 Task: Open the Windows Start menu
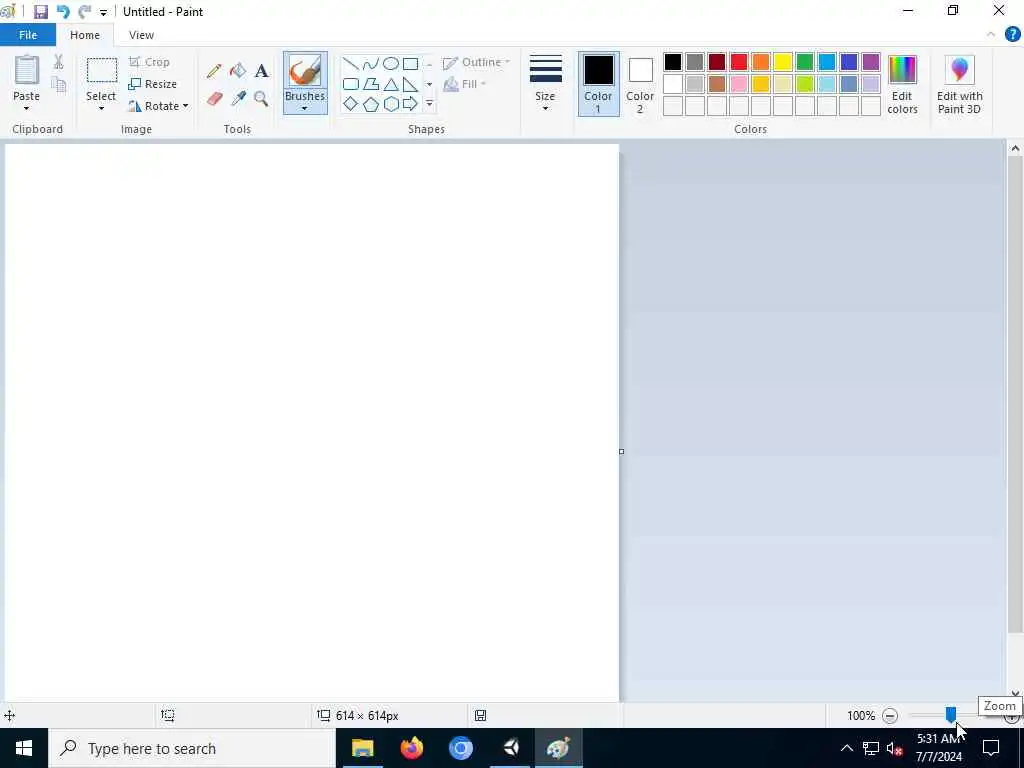click(x=24, y=748)
